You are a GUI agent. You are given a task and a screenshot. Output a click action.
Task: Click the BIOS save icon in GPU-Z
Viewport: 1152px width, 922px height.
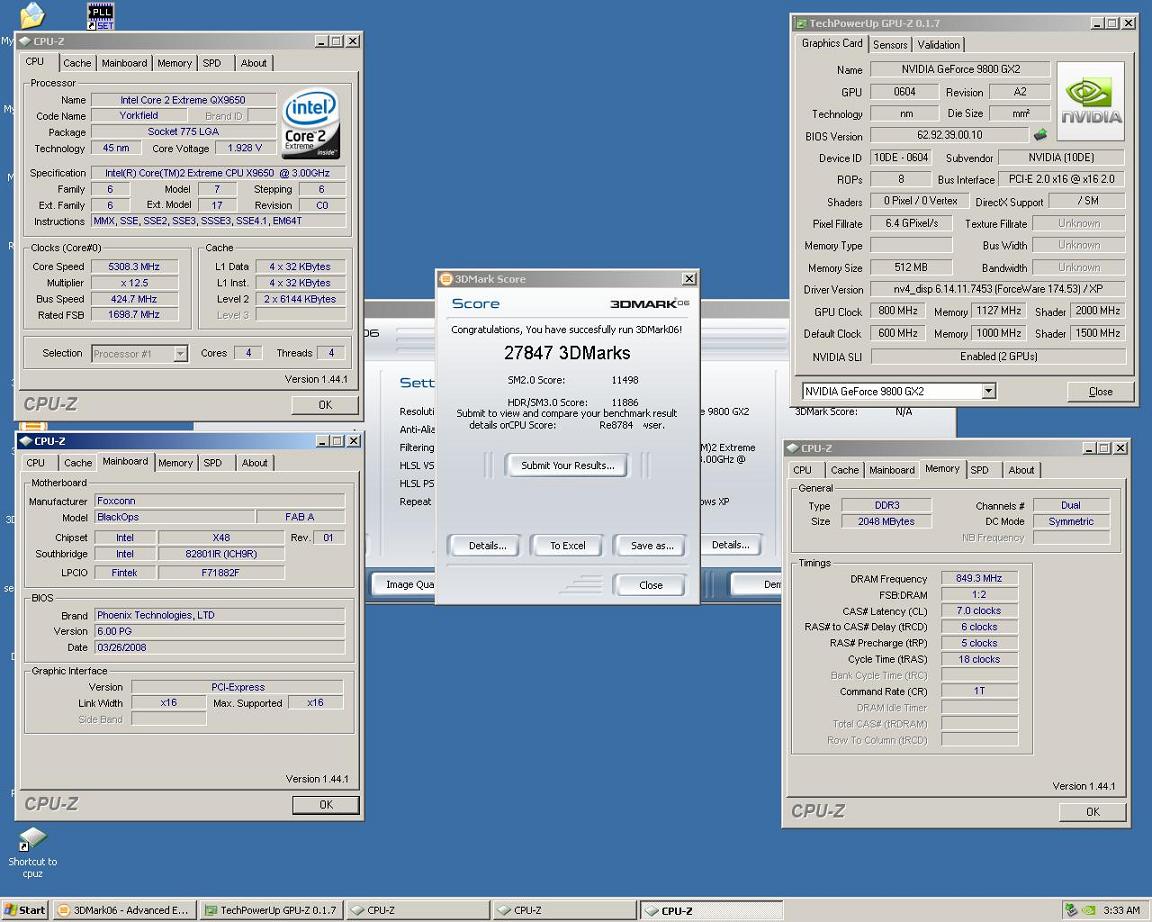click(1040, 135)
